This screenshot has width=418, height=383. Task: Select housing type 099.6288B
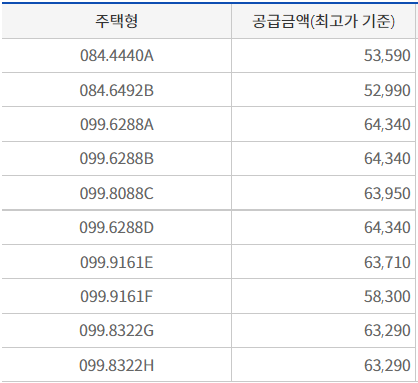coord(117,158)
